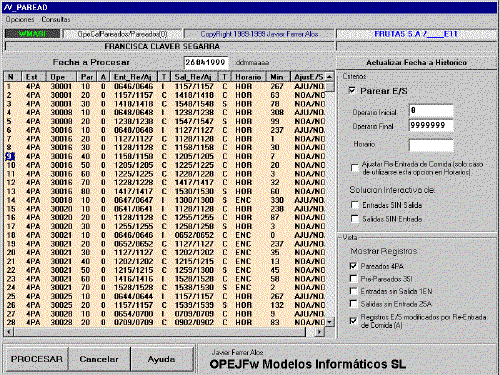The image size is (500, 375).
Task: Click the WMARI status label
Action: 32,34
